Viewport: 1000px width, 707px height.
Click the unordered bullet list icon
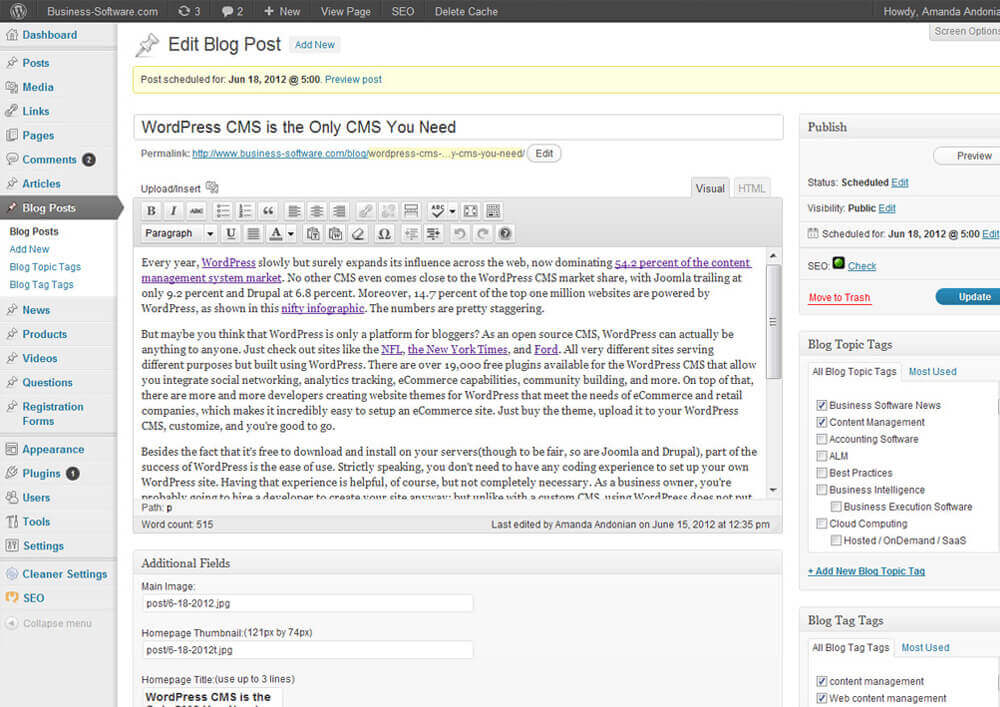[x=222, y=211]
